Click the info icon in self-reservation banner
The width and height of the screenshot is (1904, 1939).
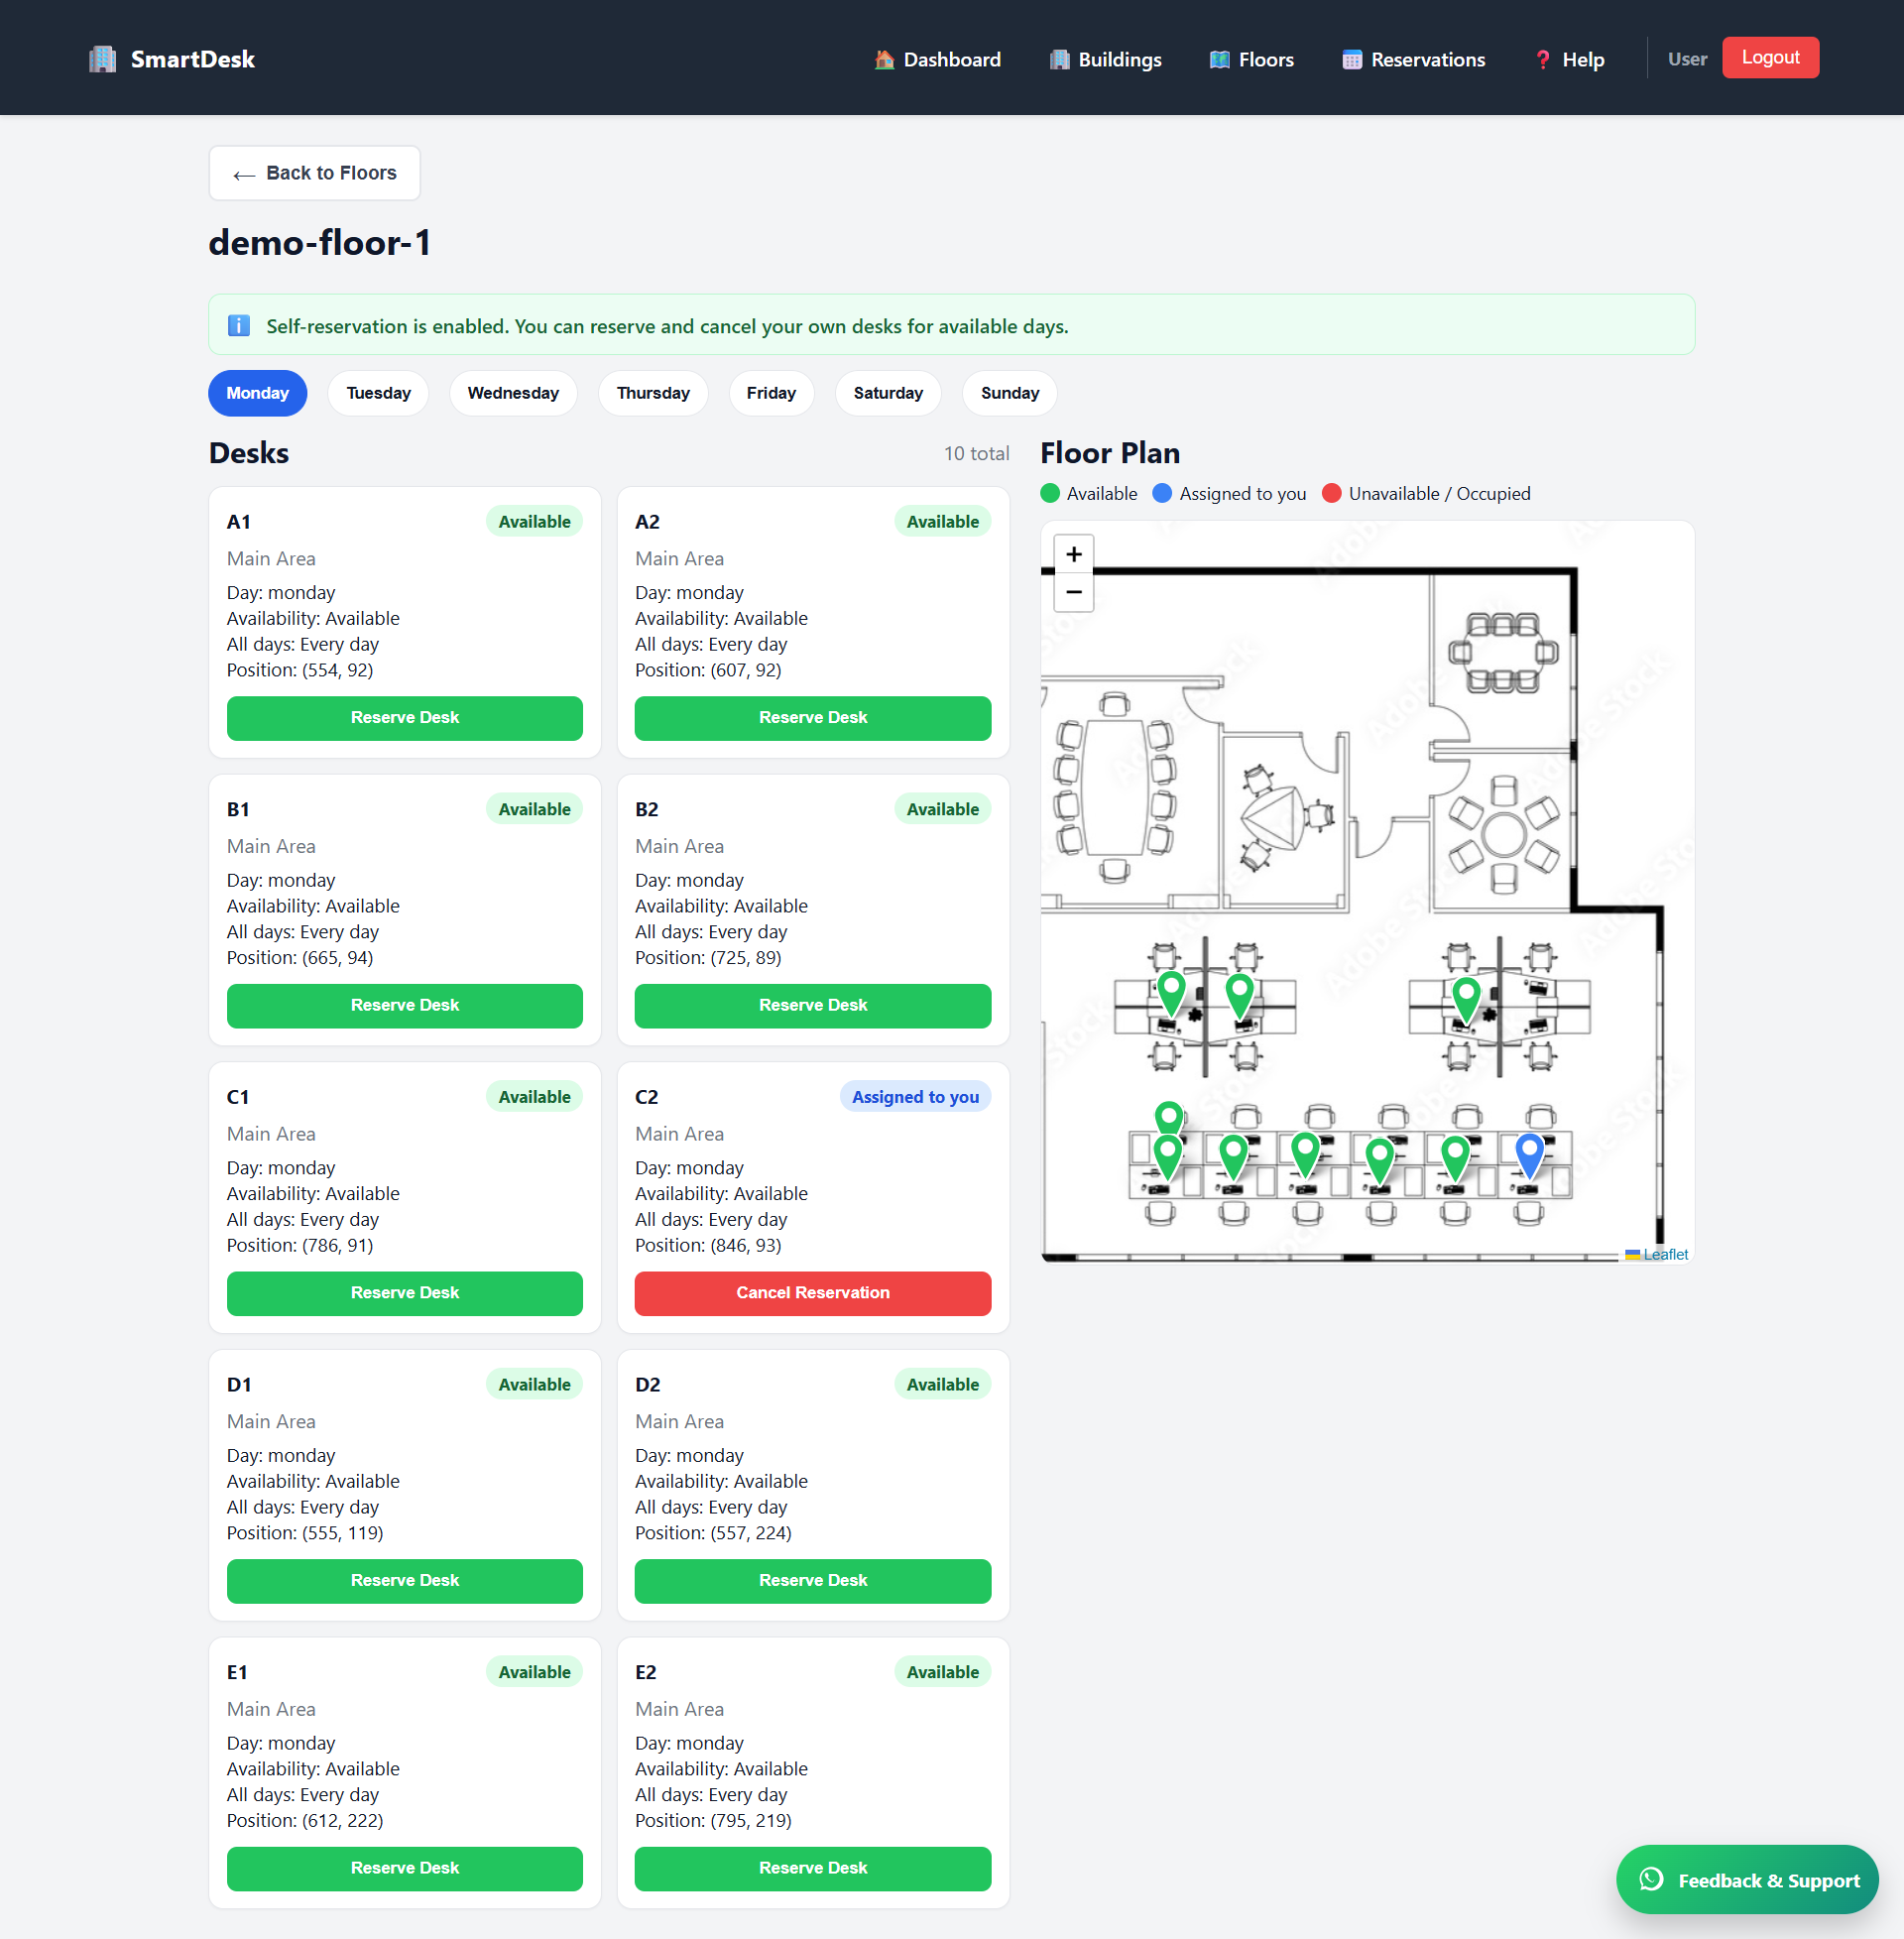[x=239, y=326]
